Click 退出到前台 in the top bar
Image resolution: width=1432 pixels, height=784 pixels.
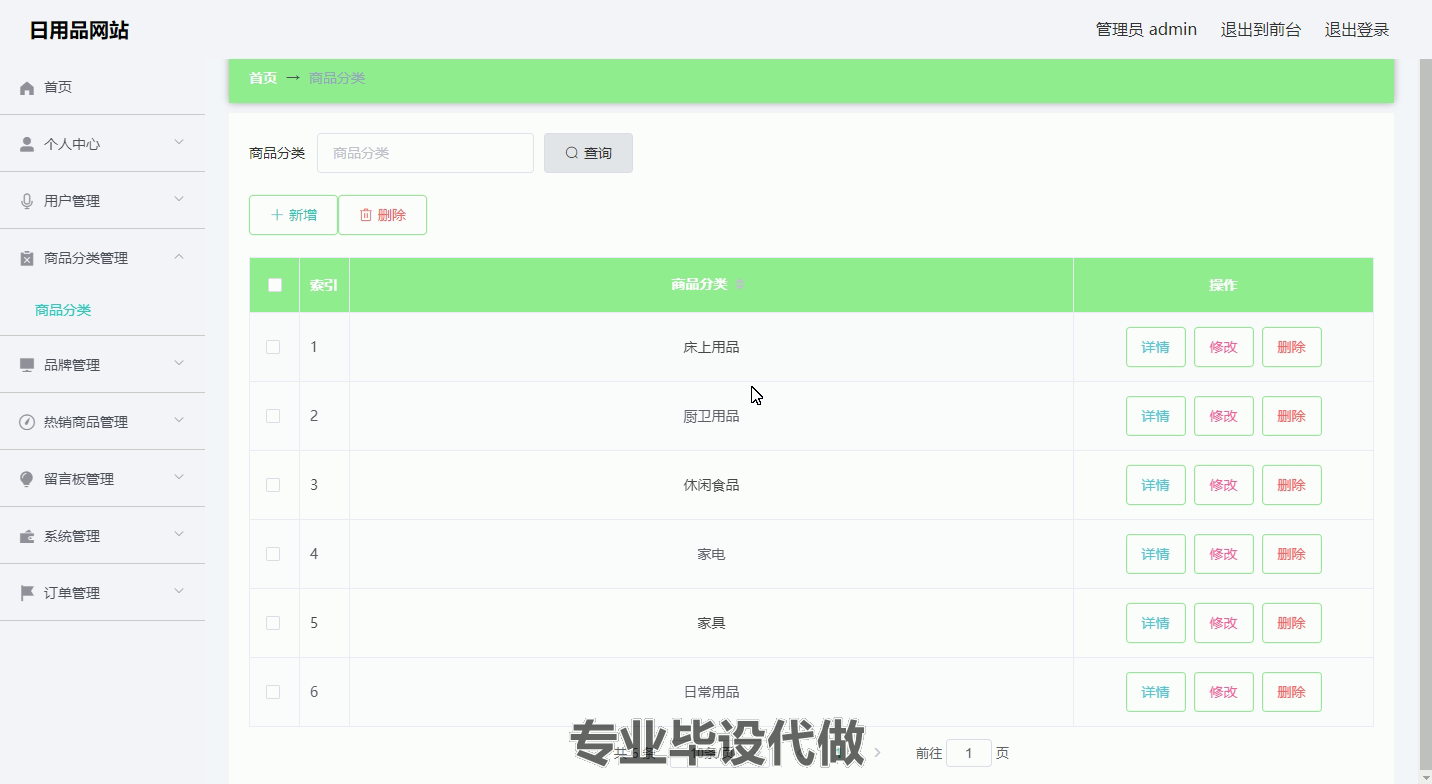coord(1261,30)
